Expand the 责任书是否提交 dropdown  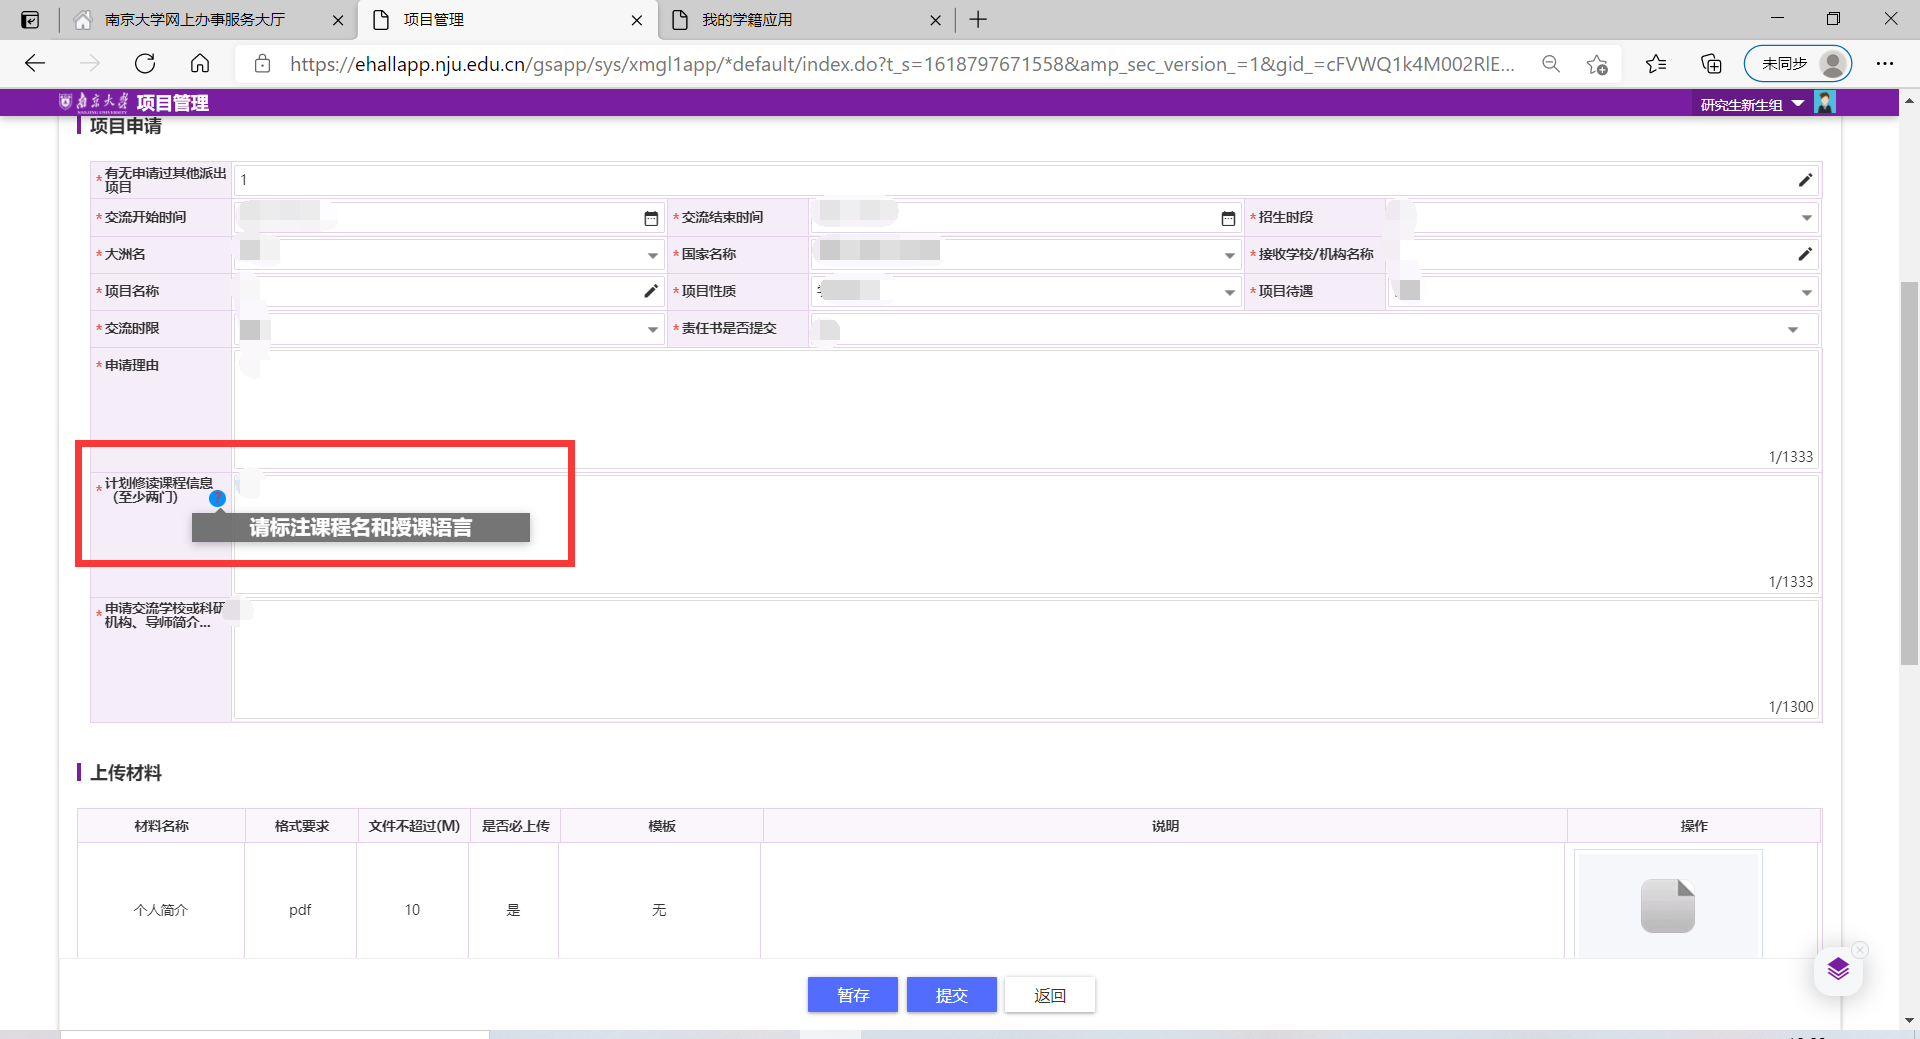point(1793,329)
